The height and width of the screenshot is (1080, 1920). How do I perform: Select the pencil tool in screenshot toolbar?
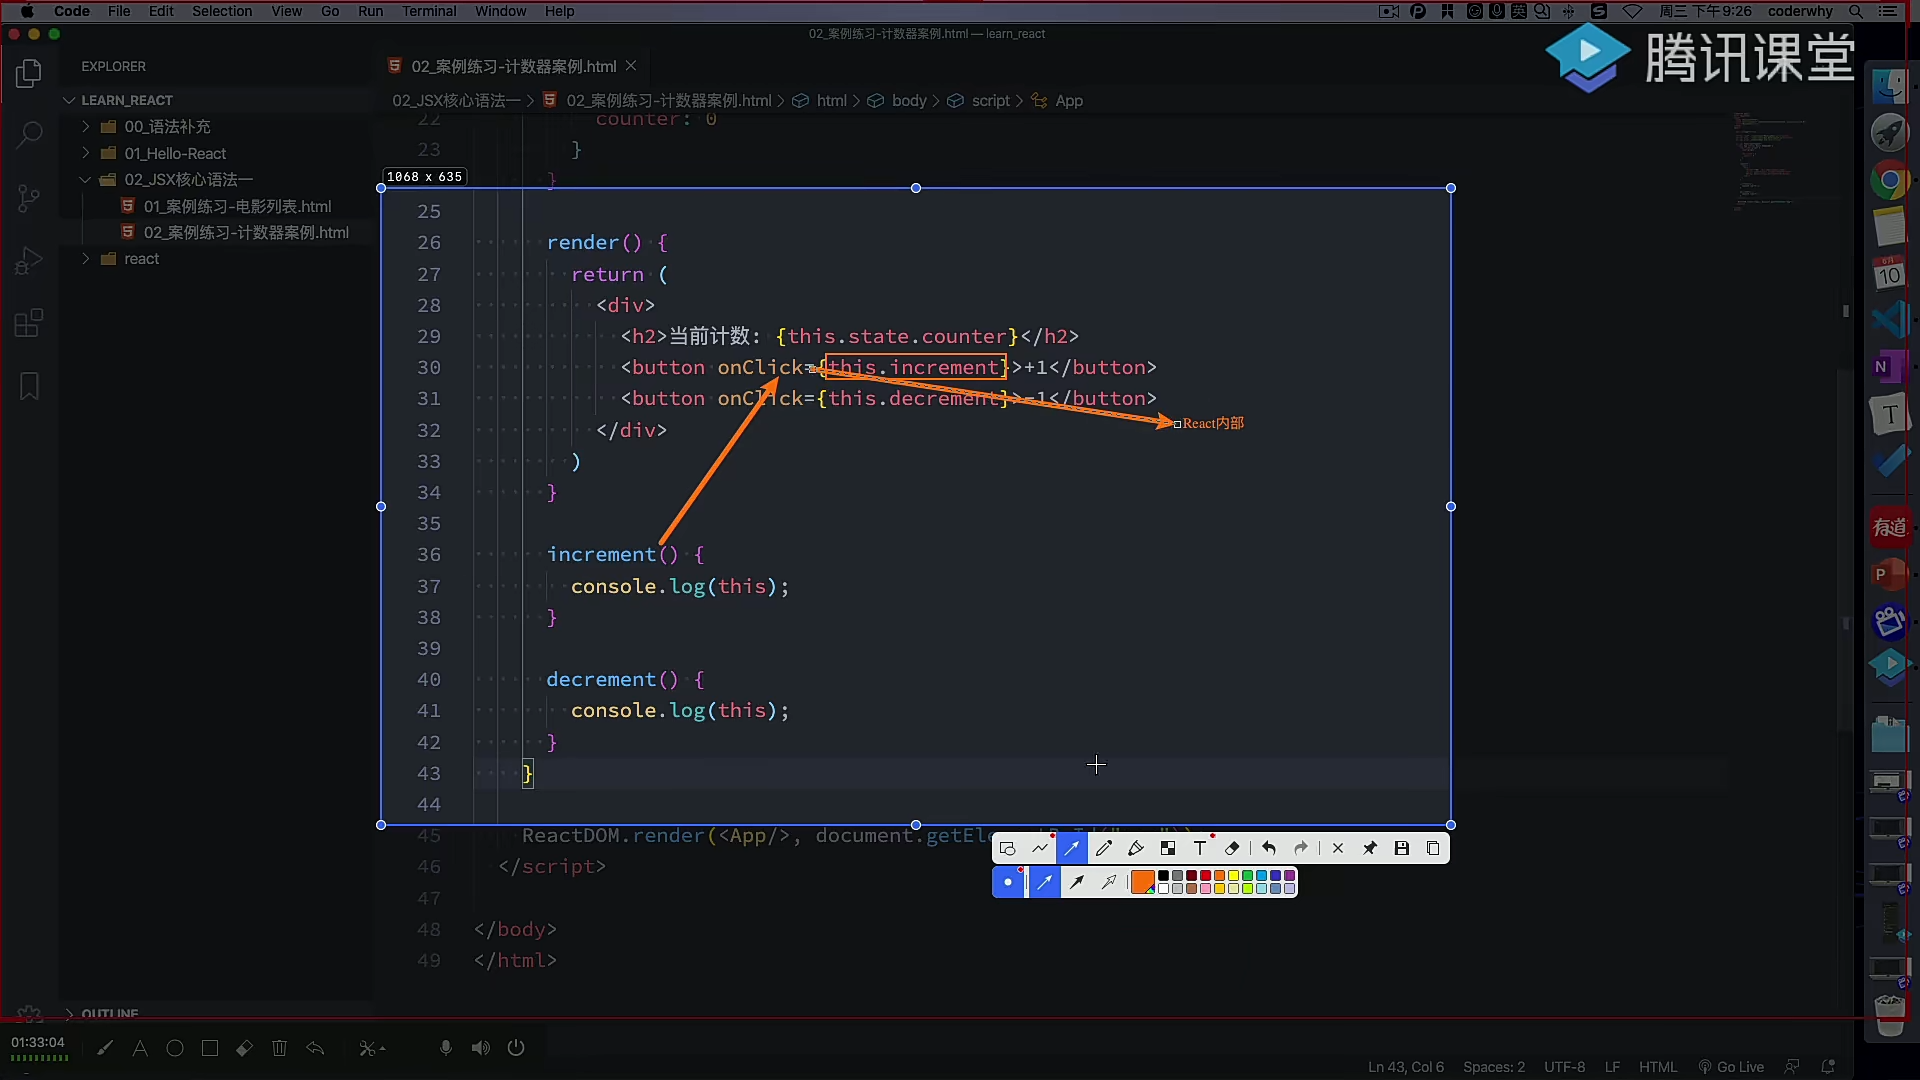(x=1104, y=848)
